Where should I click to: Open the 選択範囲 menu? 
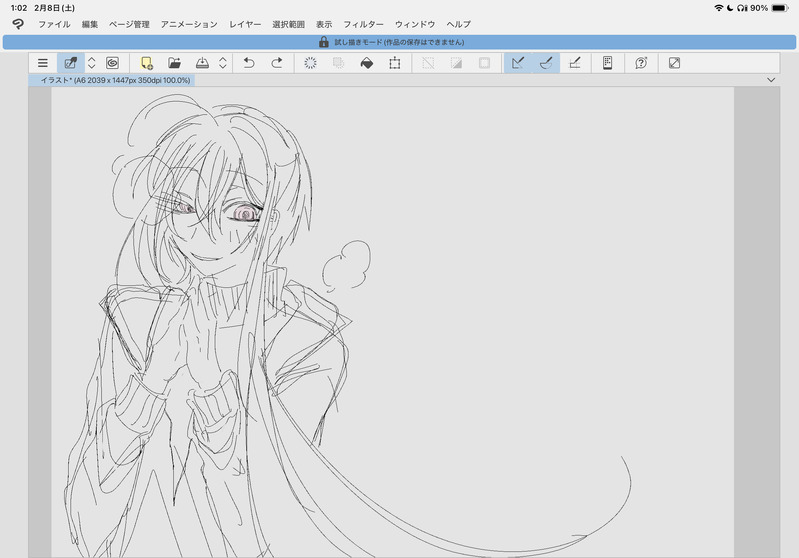coord(288,24)
